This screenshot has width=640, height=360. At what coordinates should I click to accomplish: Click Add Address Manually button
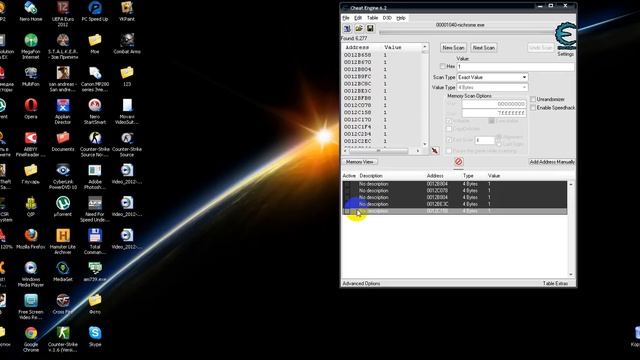(x=552, y=162)
